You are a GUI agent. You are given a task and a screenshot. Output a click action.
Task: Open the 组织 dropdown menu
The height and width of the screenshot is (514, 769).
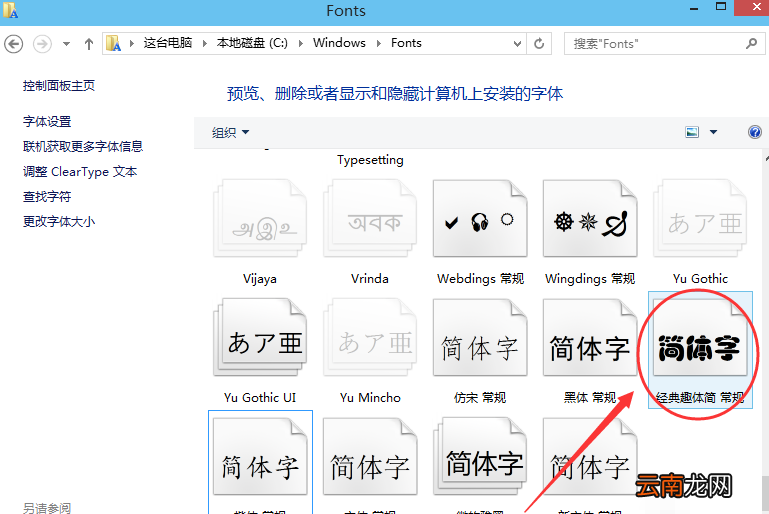pyautogui.click(x=230, y=132)
